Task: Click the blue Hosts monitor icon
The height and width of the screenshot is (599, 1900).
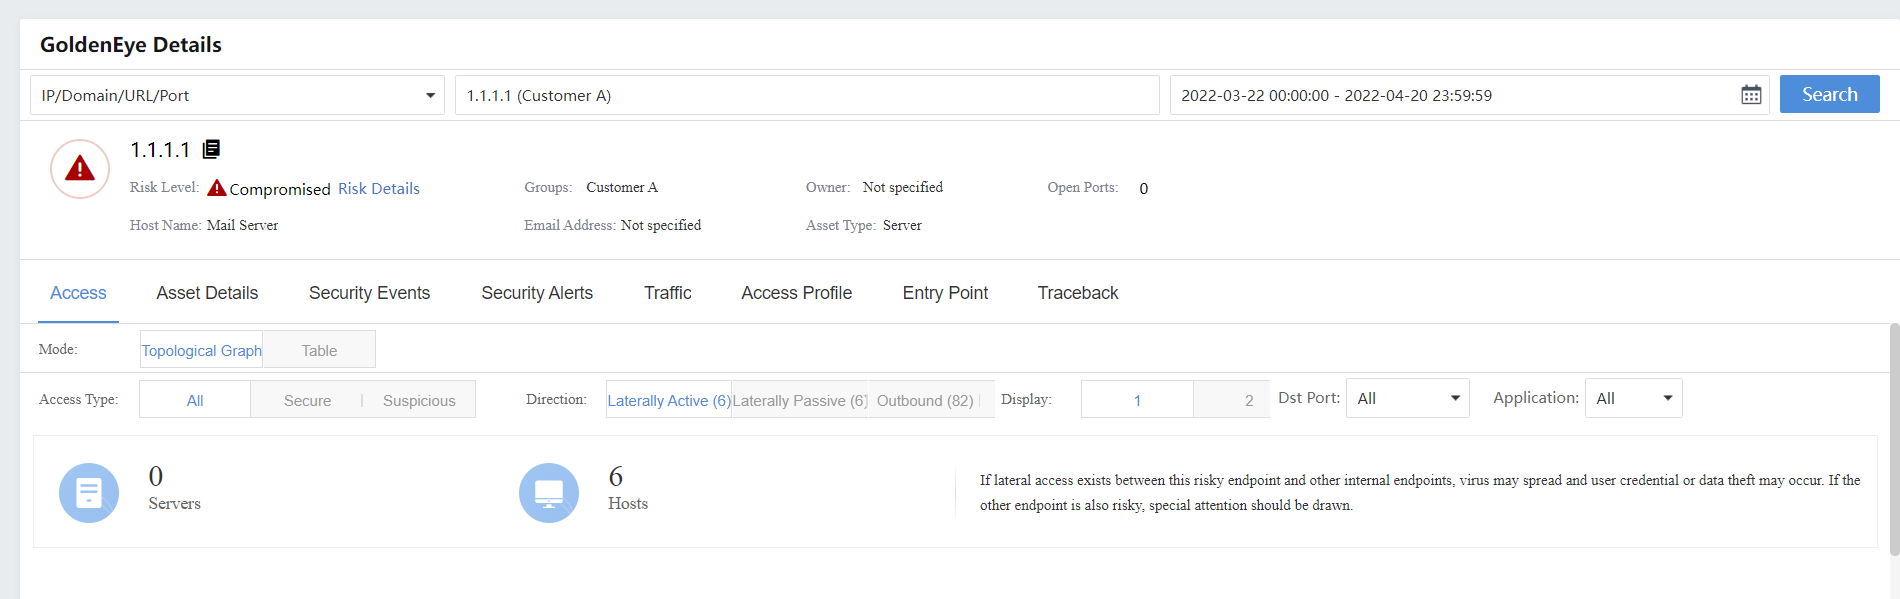Action: (549, 492)
